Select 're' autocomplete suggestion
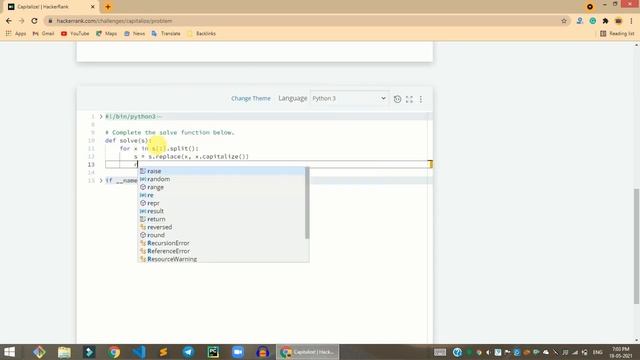The width and height of the screenshot is (640, 360). tap(221, 195)
